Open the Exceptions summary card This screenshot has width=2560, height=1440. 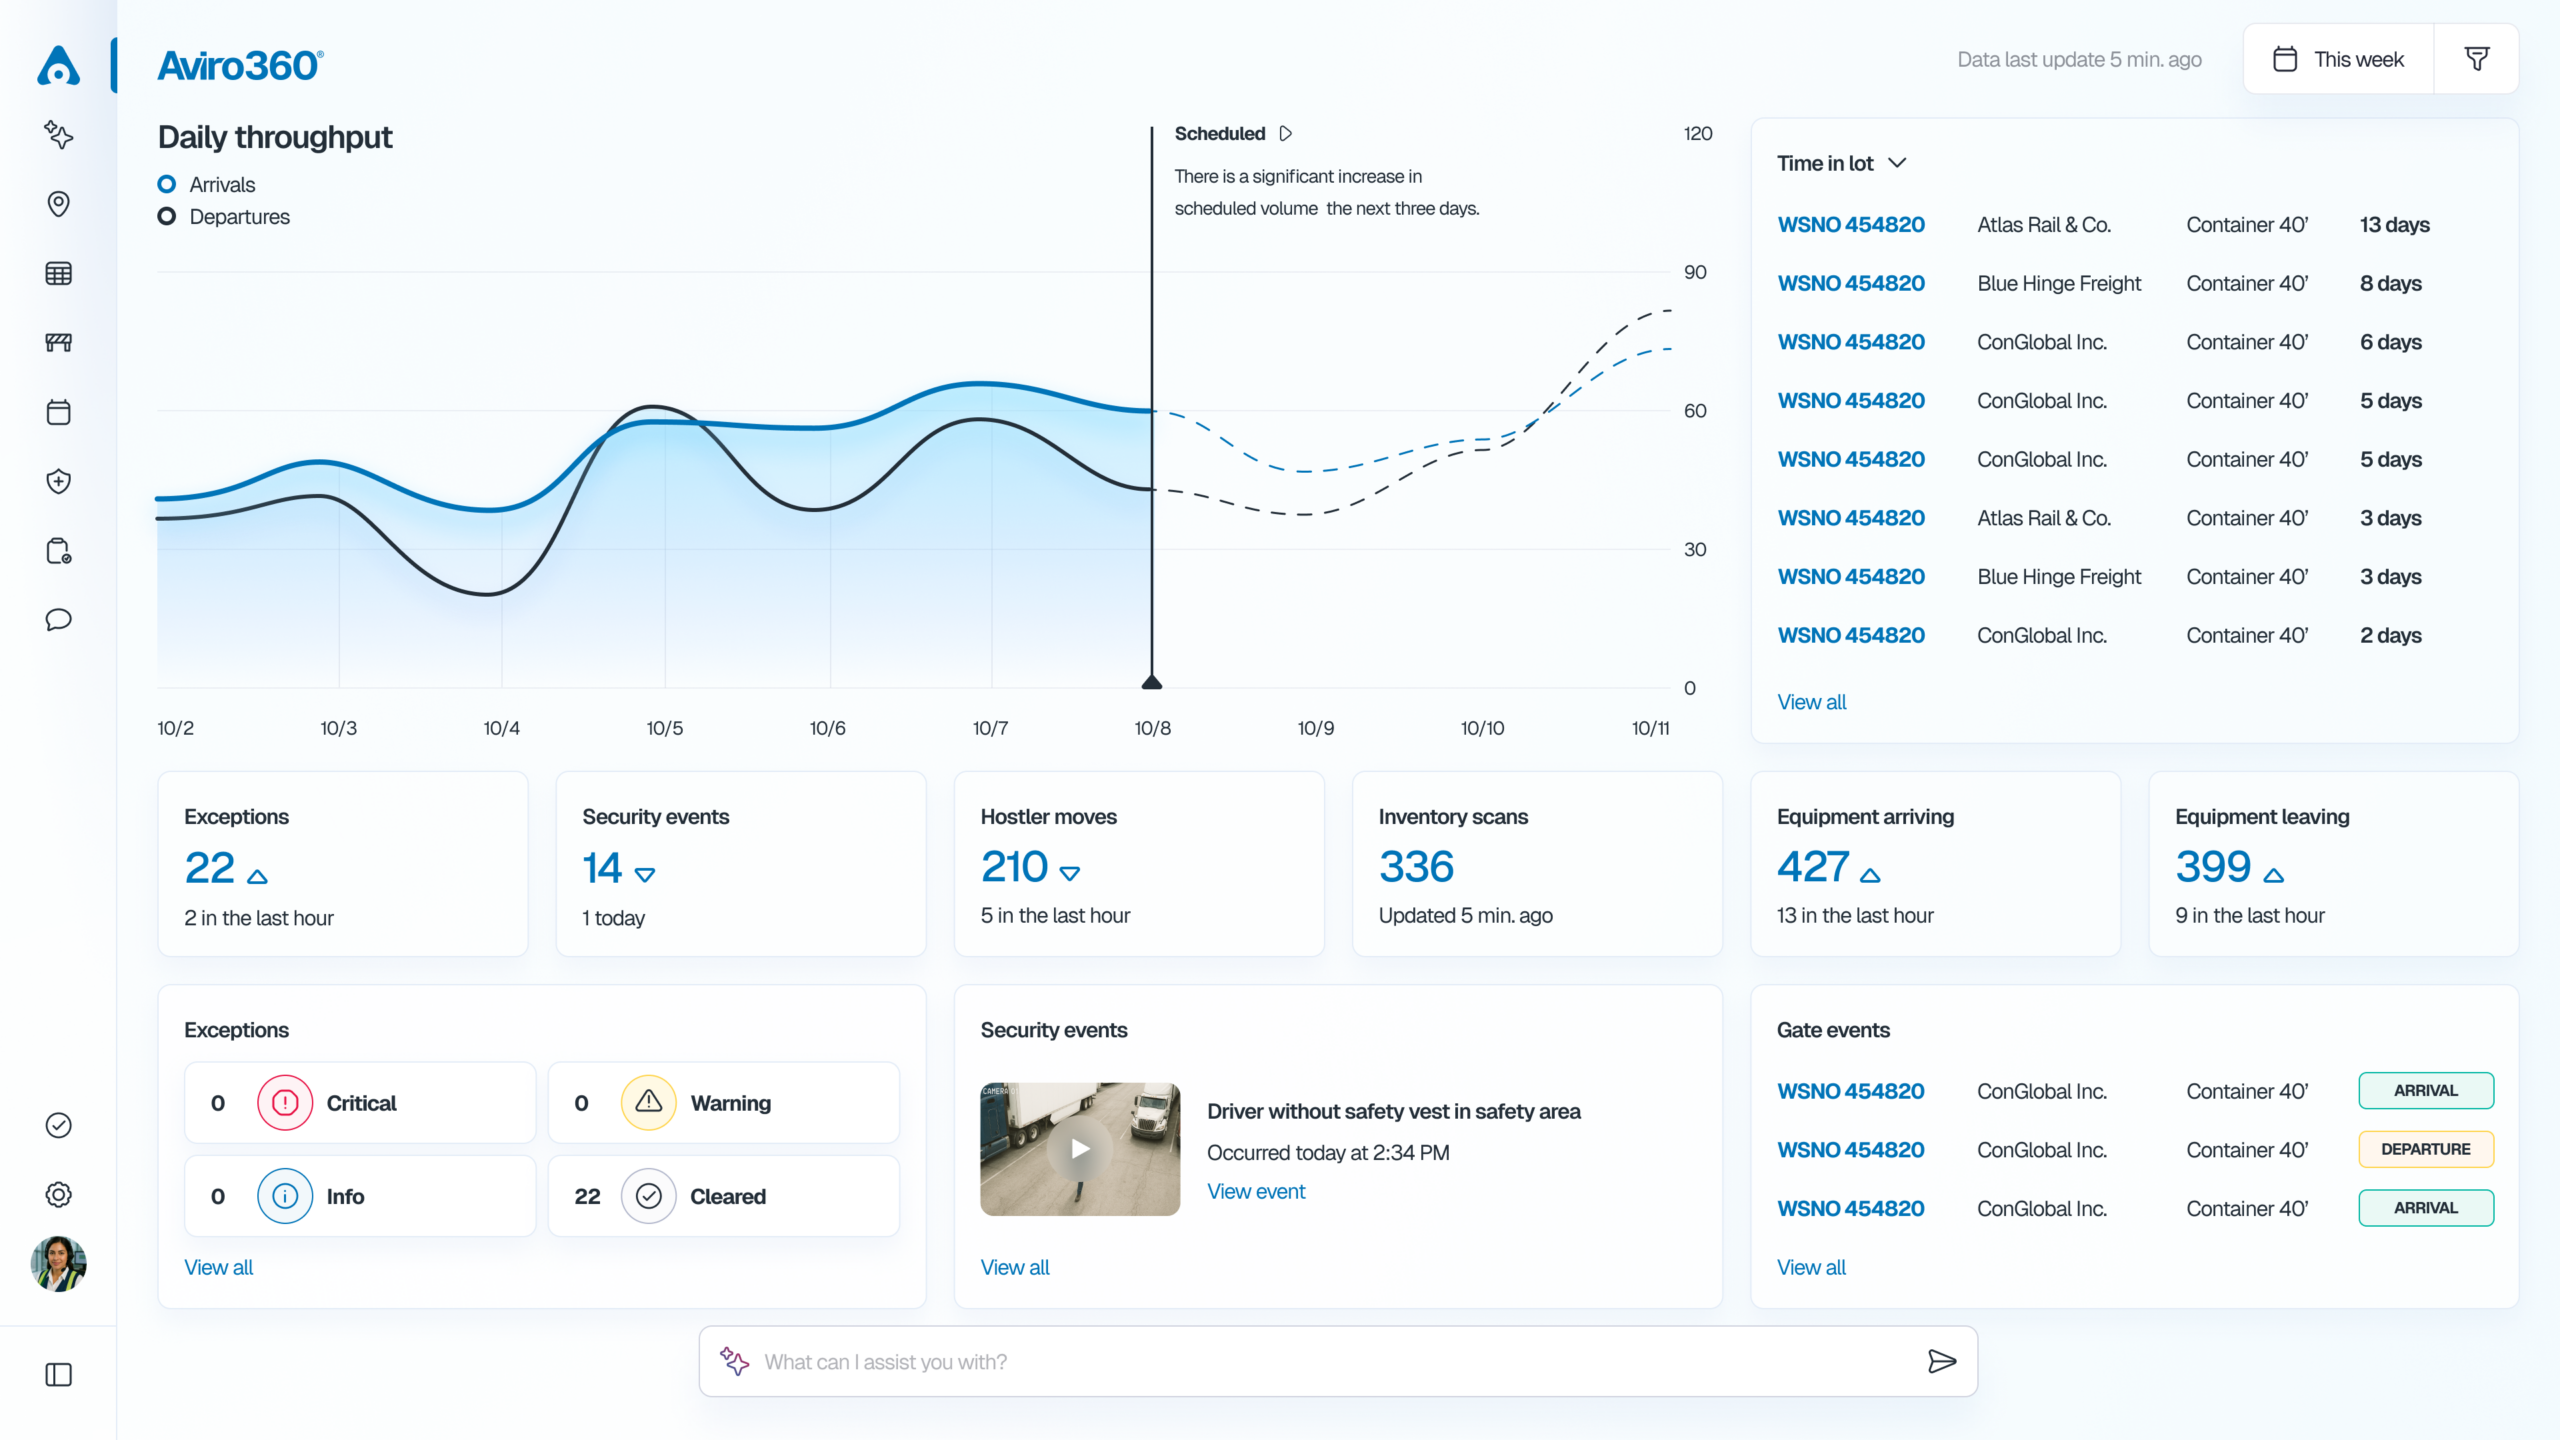pyautogui.click(x=342, y=863)
